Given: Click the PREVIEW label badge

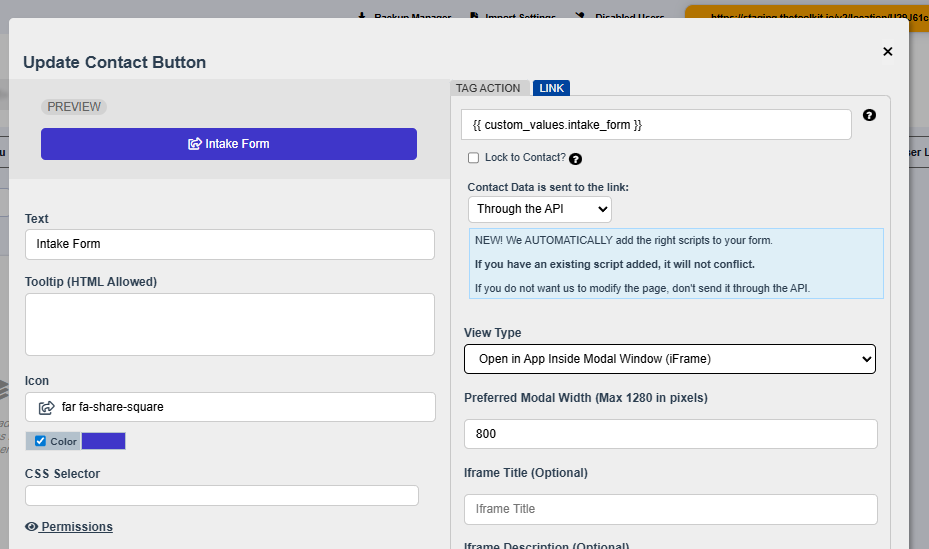Looking at the screenshot, I should [74, 107].
